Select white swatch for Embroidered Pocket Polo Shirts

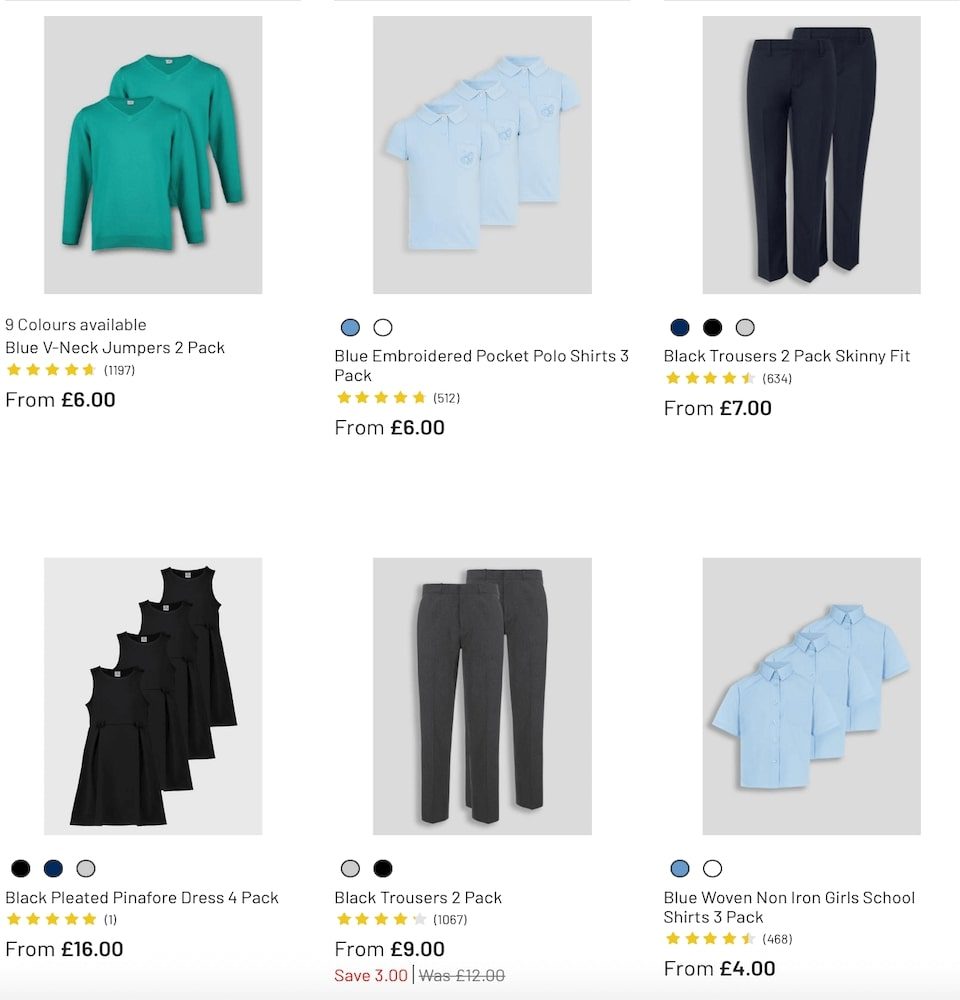coord(383,328)
